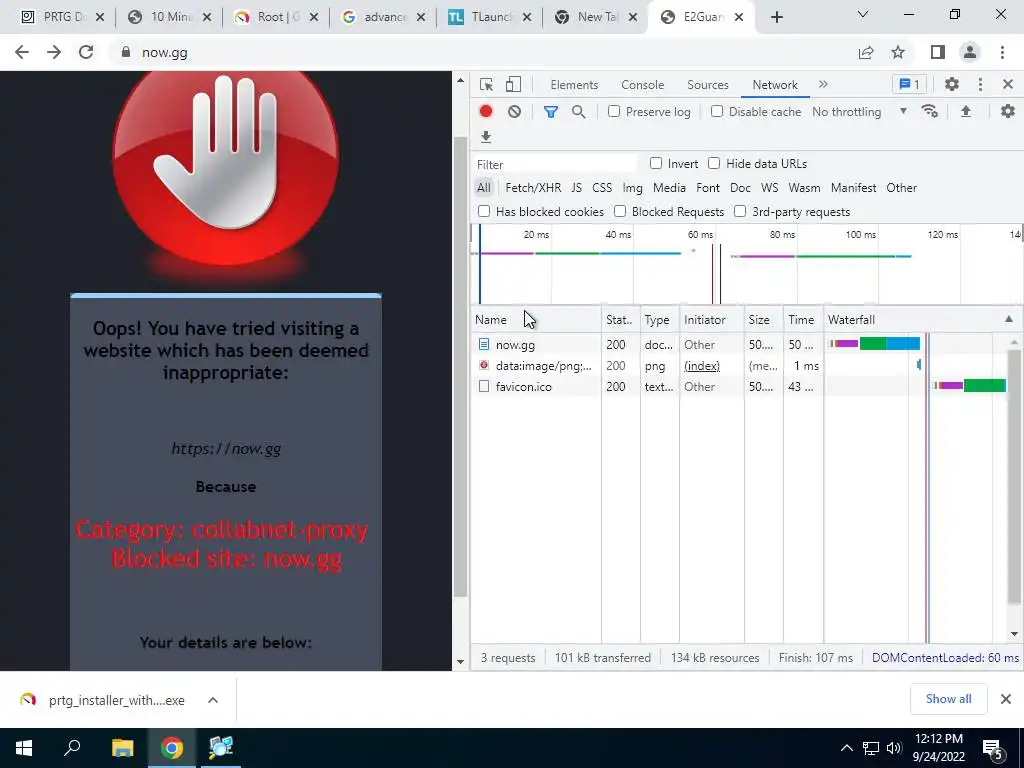The image size is (1024, 768).
Task: Close the DevTools panel
Action: pos(1008,84)
